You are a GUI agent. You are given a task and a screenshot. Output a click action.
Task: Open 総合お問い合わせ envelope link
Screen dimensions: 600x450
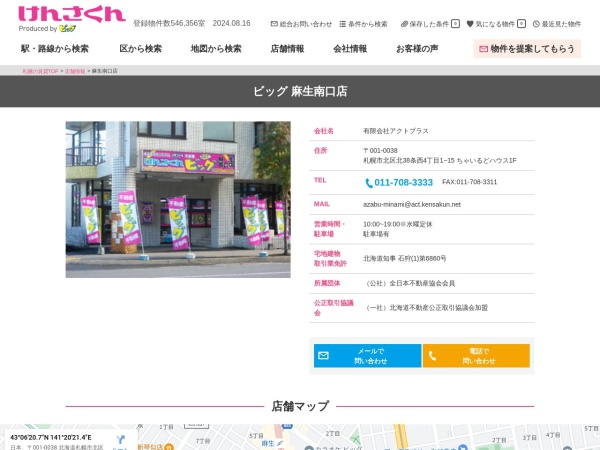pyautogui.click(x=301, y=24)
